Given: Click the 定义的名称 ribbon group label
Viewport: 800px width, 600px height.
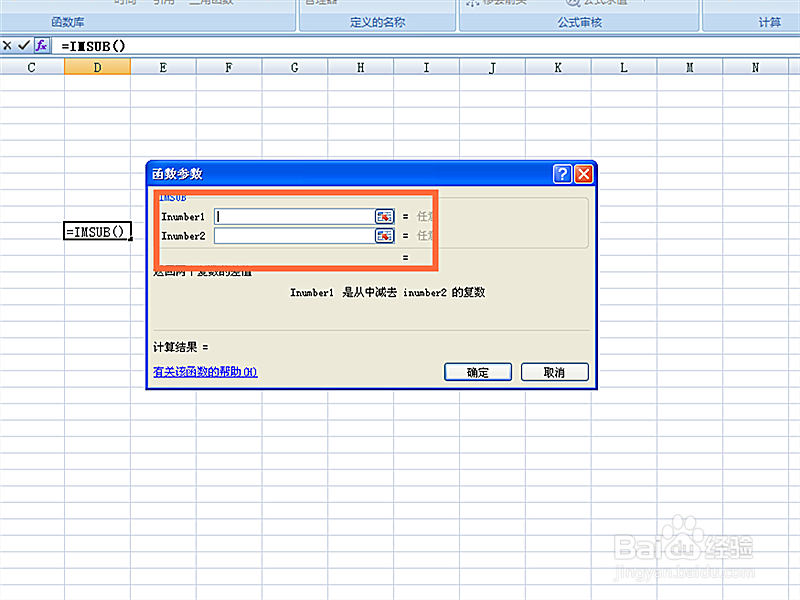Looking at the screenshot, I should pos(378,22).
